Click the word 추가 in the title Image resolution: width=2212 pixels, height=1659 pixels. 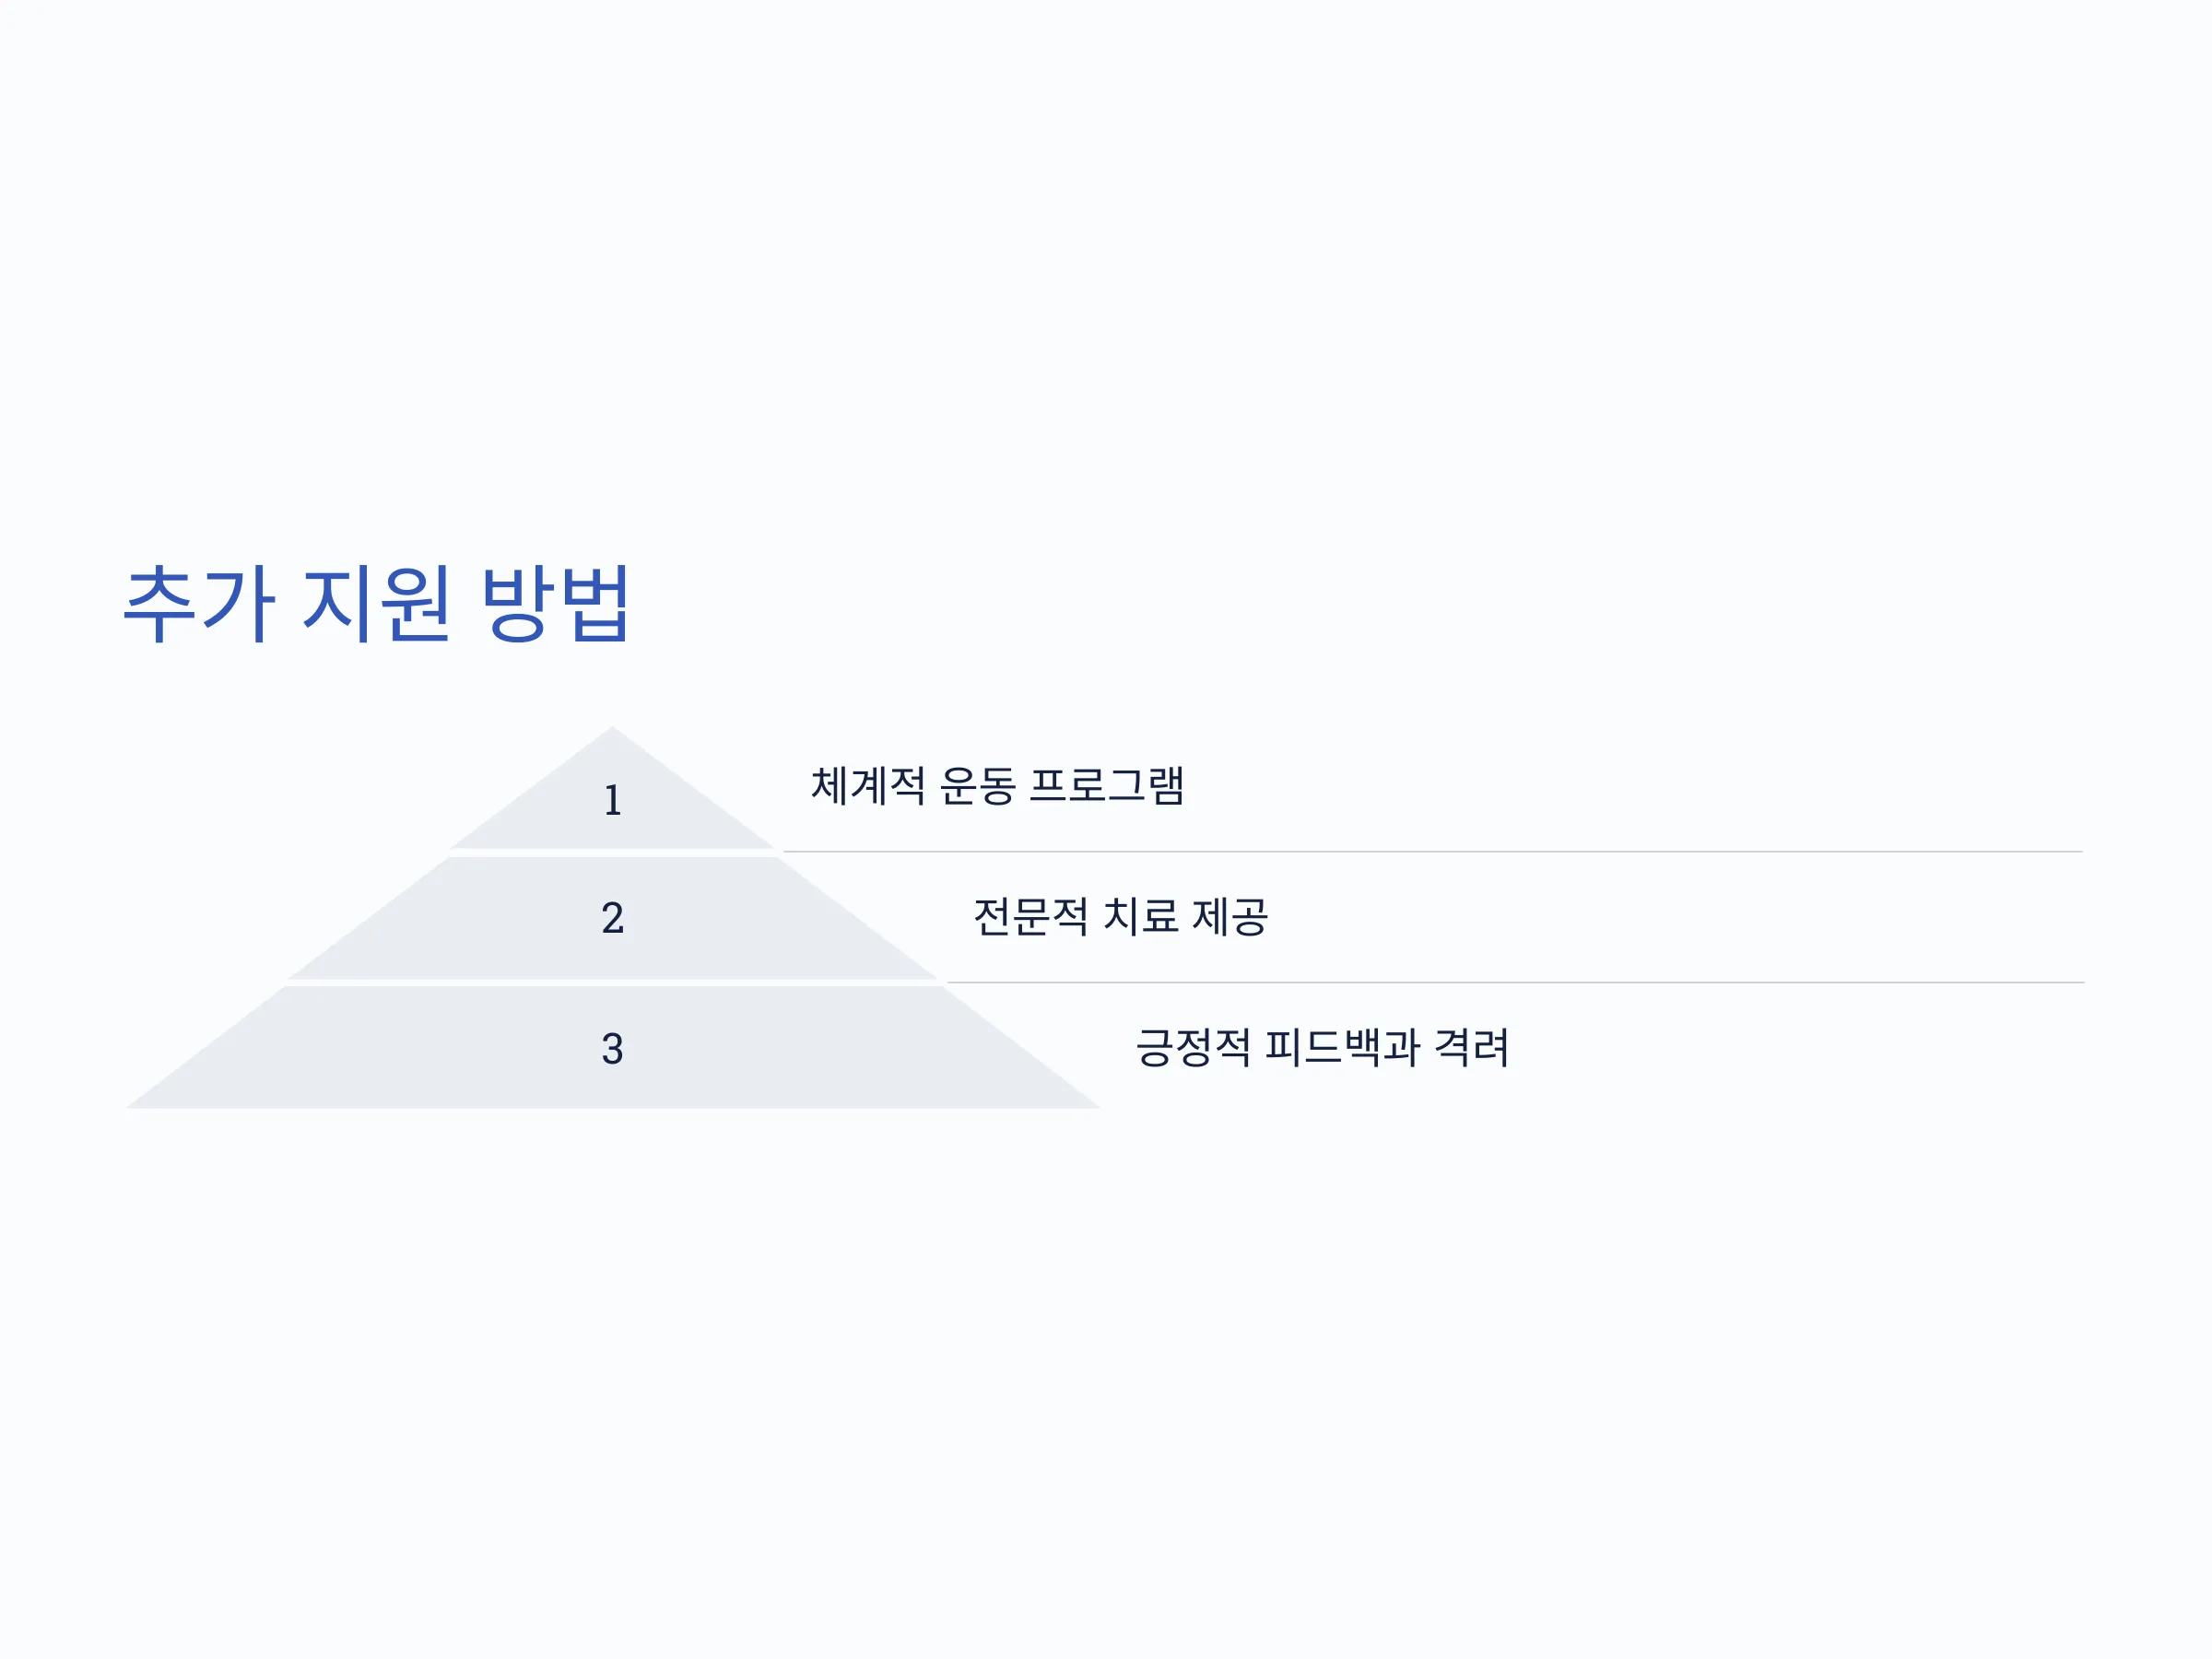tap(198, 603)
